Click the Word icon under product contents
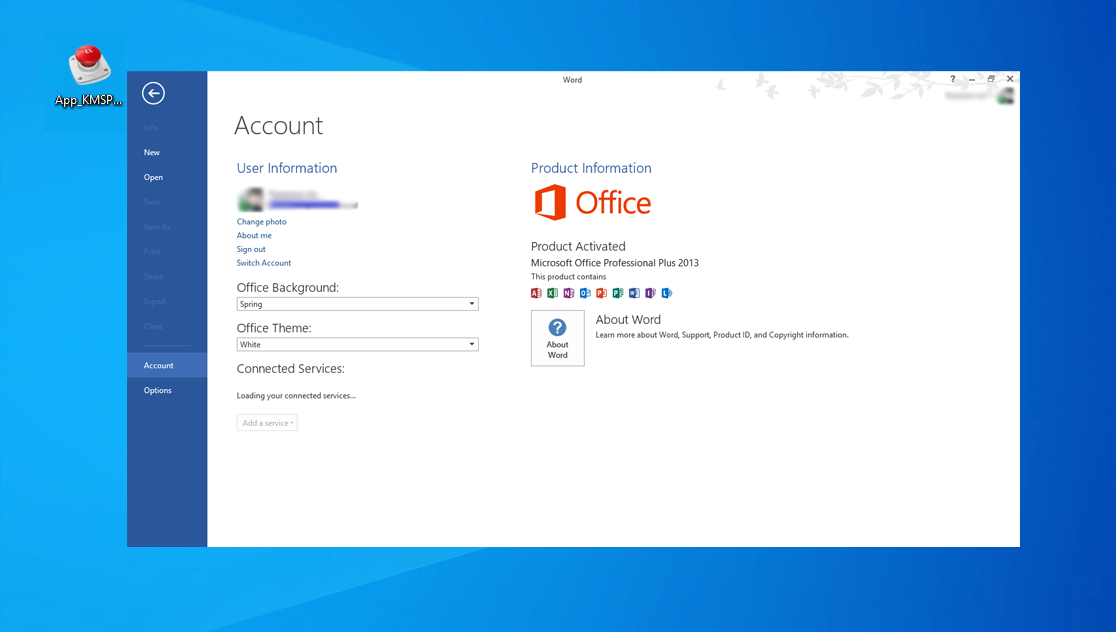The height and width of the screenshot is (632, 1116). [634, 293]
